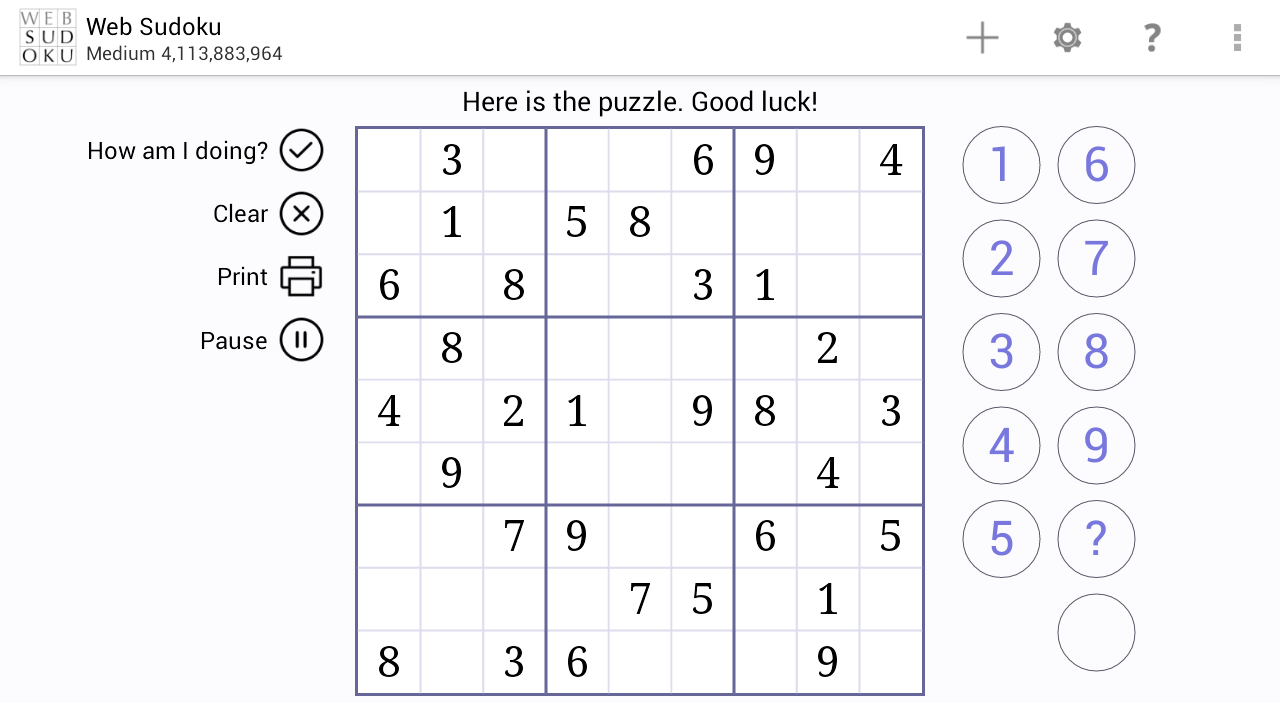The image size is (1280, 703).
Task: Open help with the question mark icon
Action: pos(1151,38)
